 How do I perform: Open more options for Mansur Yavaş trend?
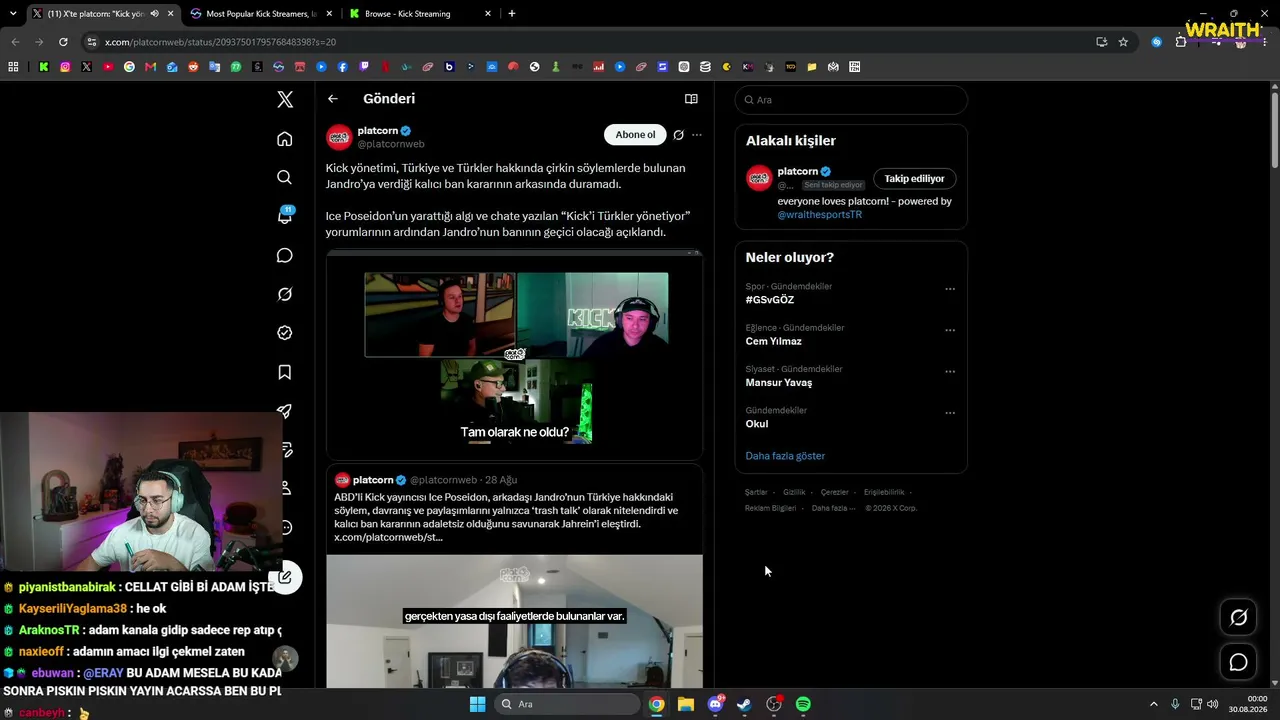[950, 371]
